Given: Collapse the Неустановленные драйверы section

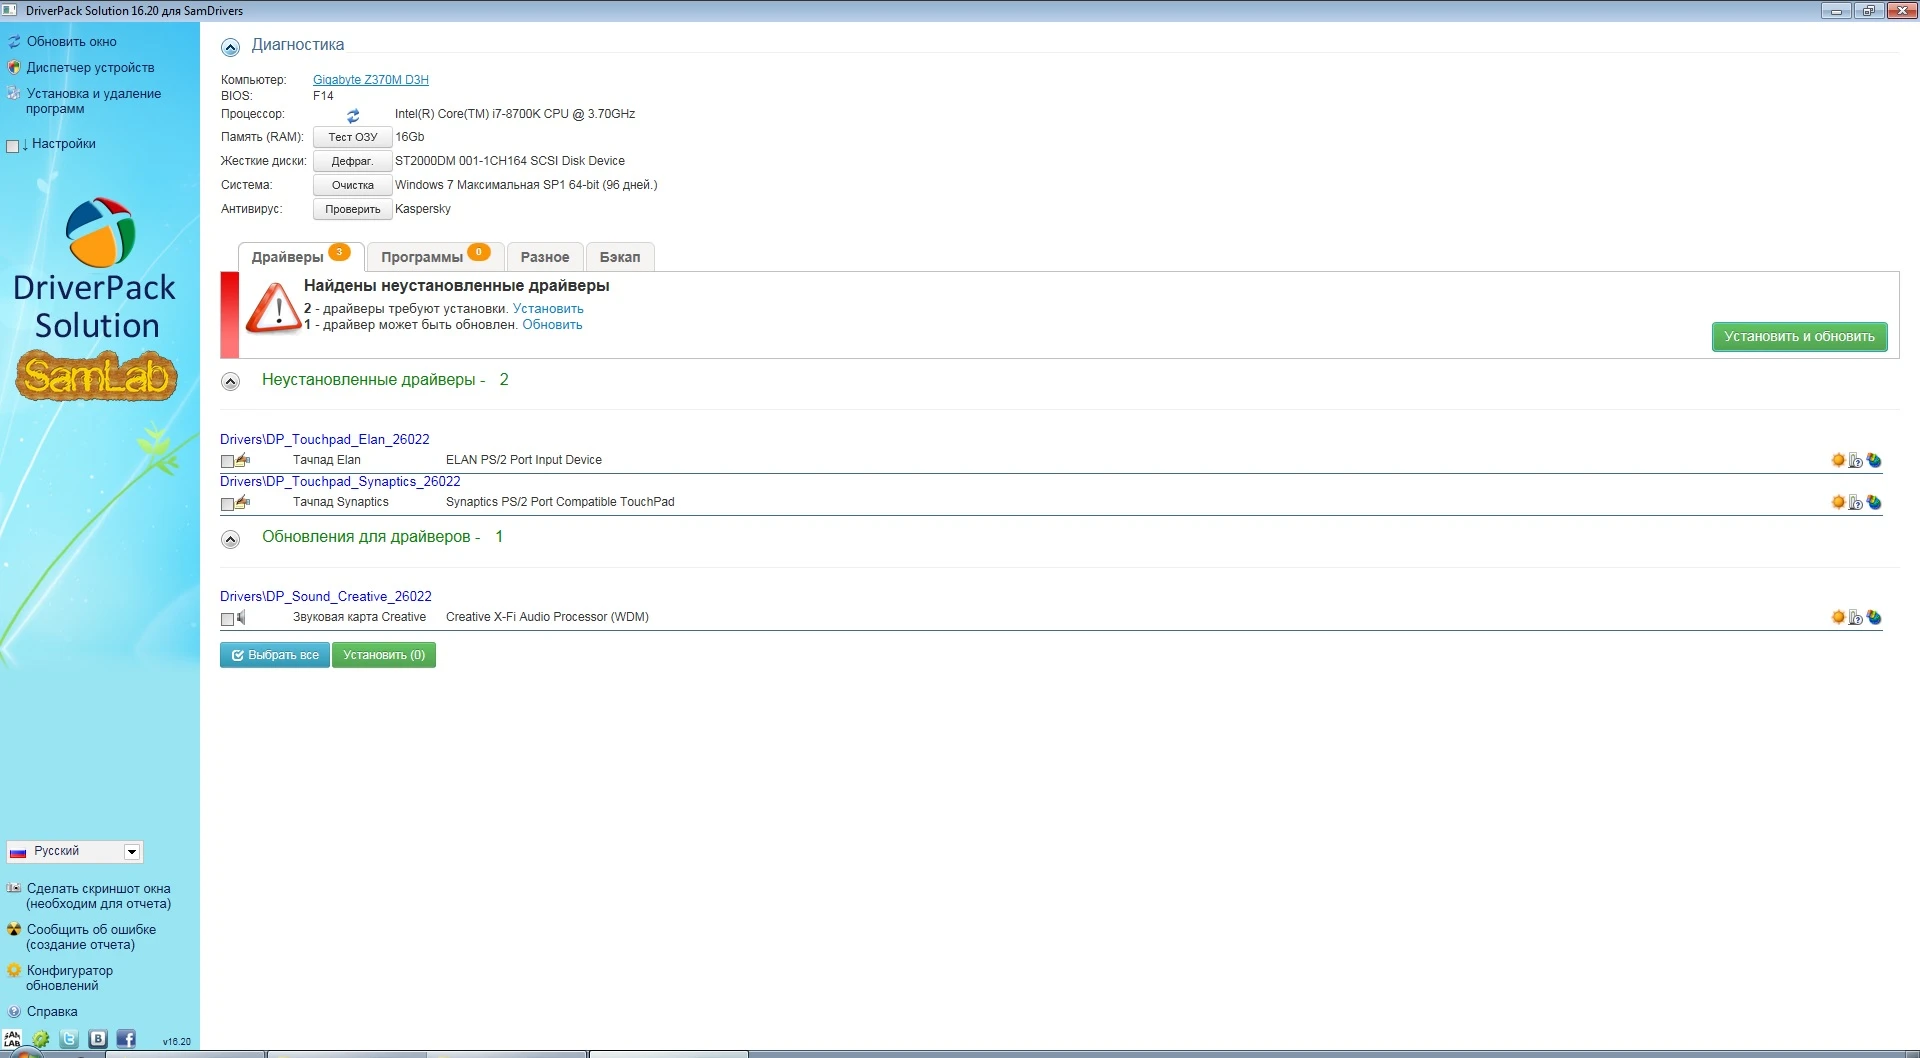Looking at the screenshot, I should tap(231, 381).
